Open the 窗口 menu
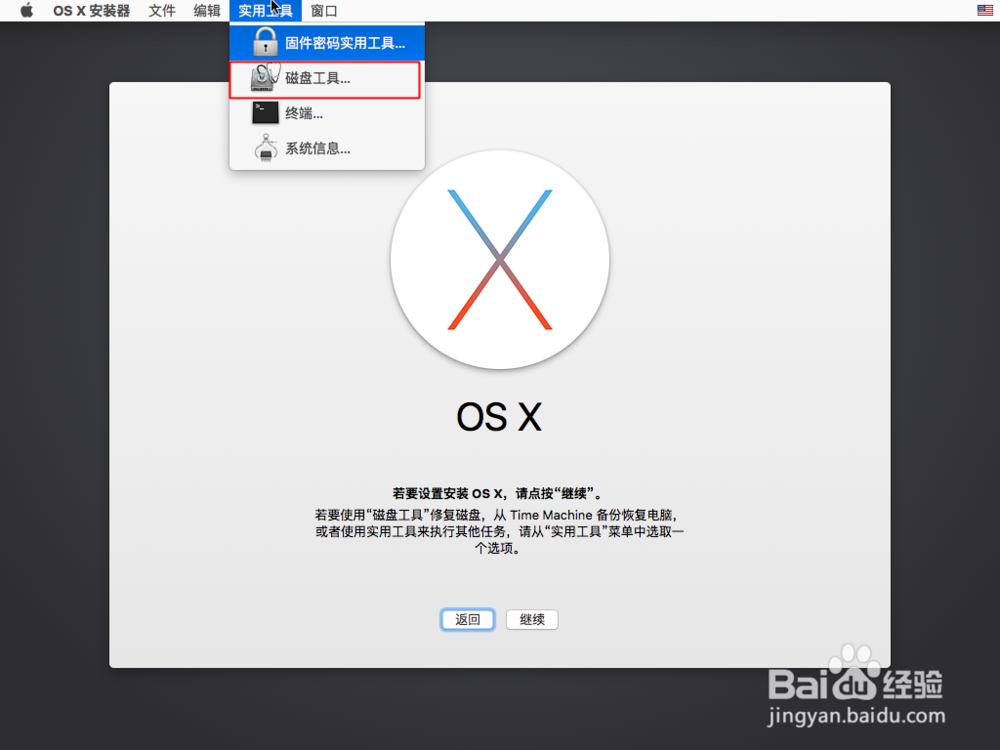The image size is (1000, 750). (324, 11)
